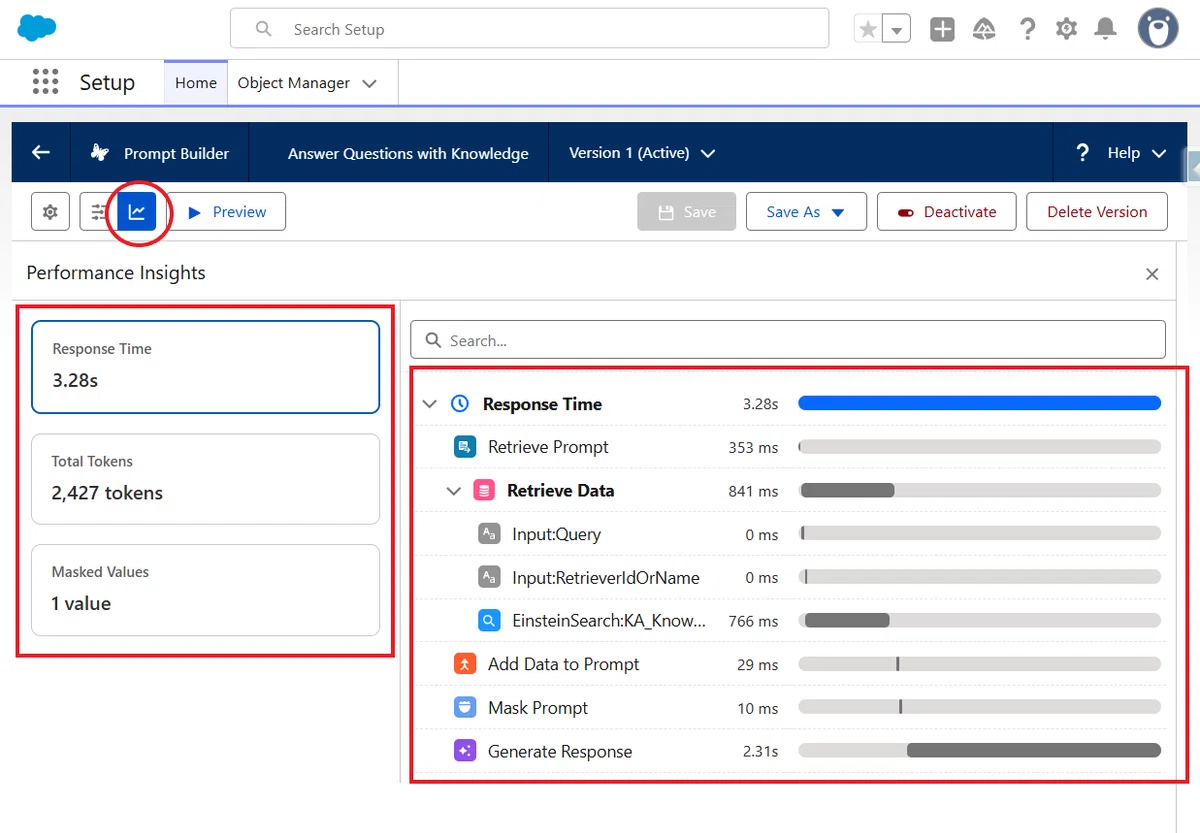The image size is (1200, 833).
Task: Click the Preview button
Action: (227, 212)
